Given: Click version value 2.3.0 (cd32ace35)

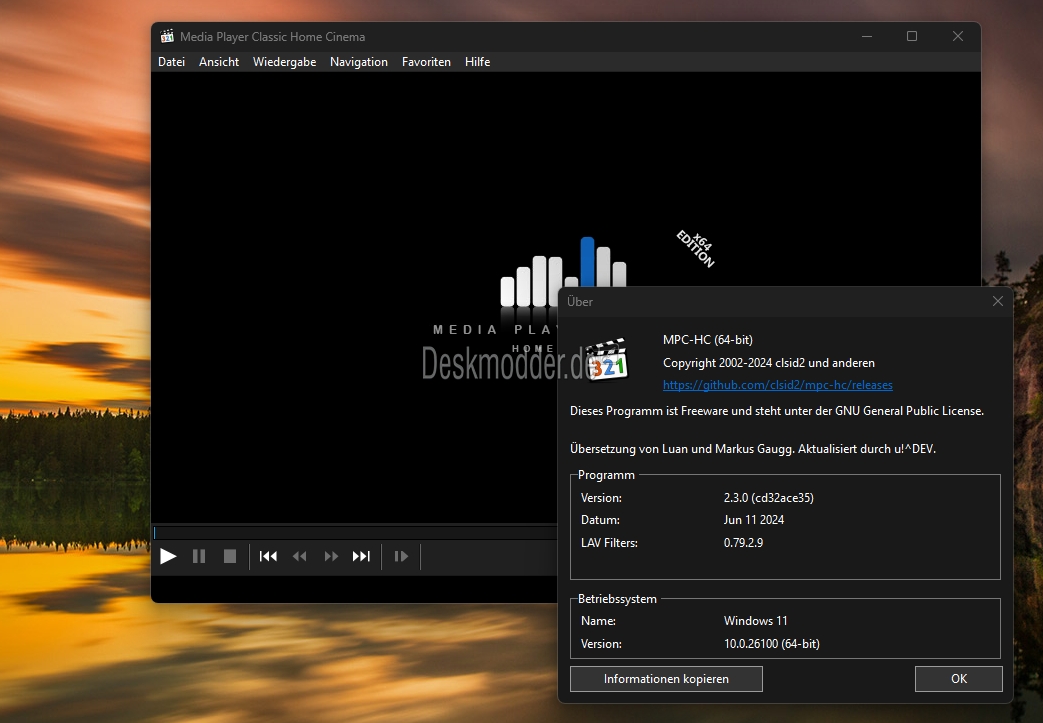Looking at the screenshot, I should (768, 498).
